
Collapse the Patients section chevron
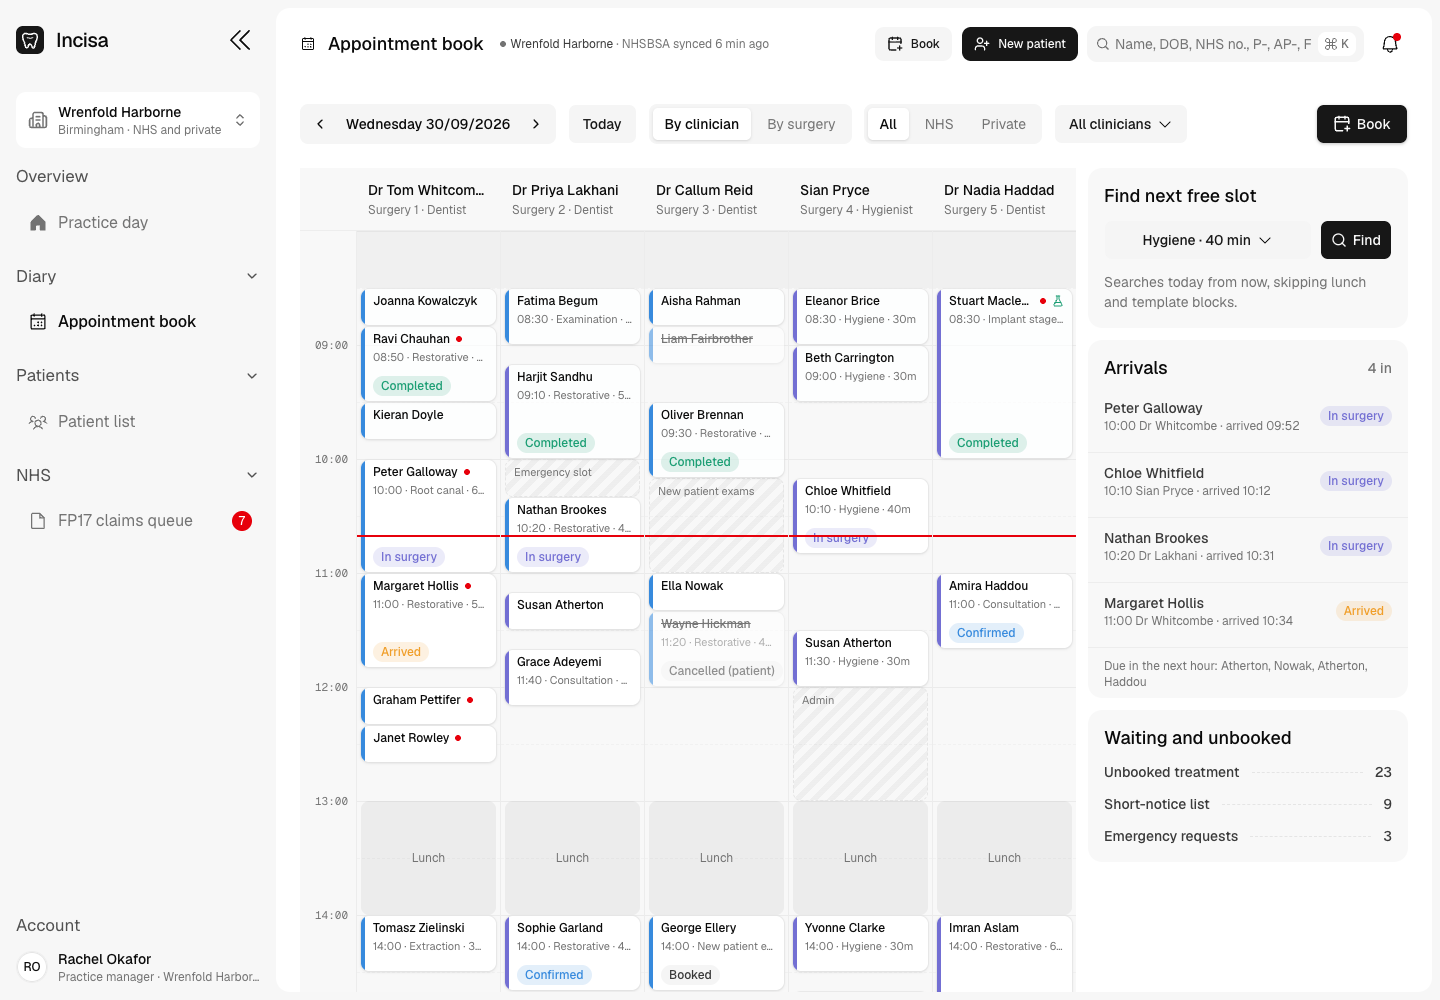point(252,376)
